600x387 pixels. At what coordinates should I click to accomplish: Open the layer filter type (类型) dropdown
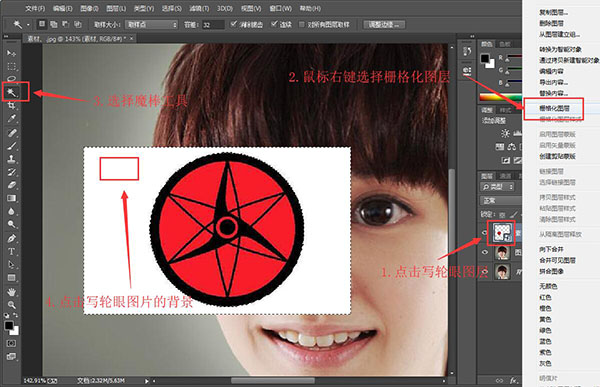pos(497,187)
